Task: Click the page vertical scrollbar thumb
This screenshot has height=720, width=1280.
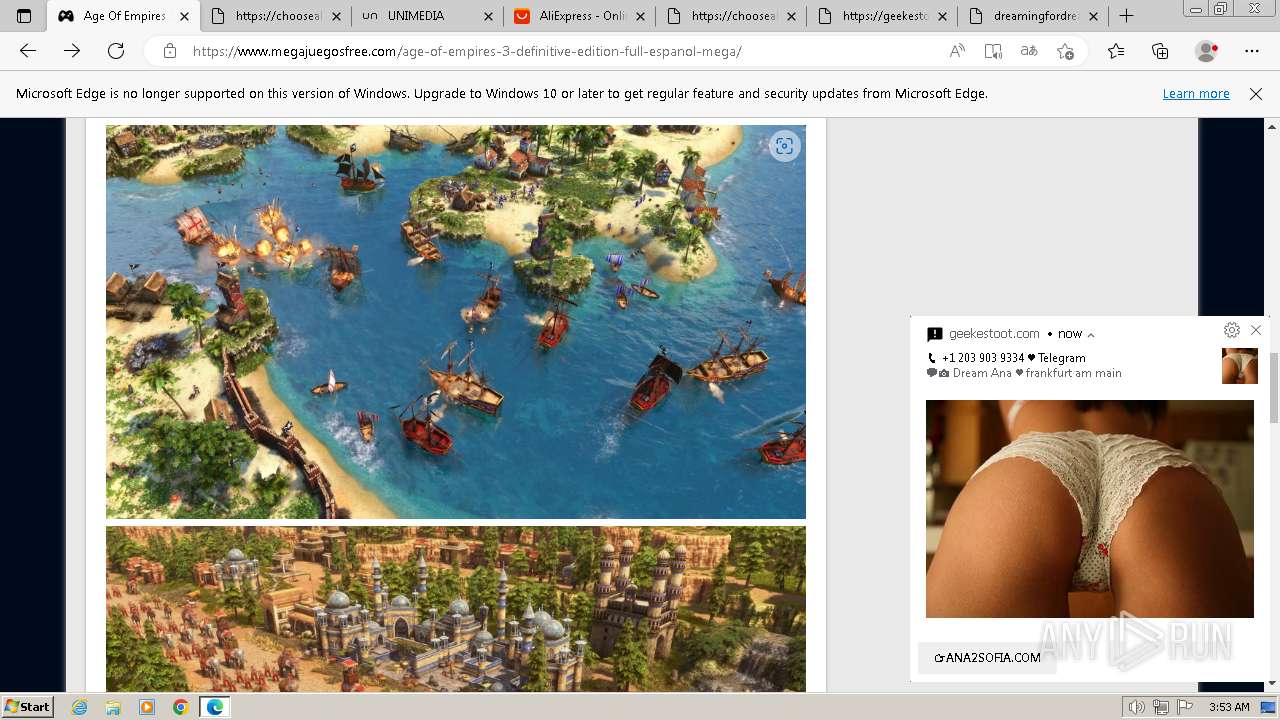Action: (1273, 388)
